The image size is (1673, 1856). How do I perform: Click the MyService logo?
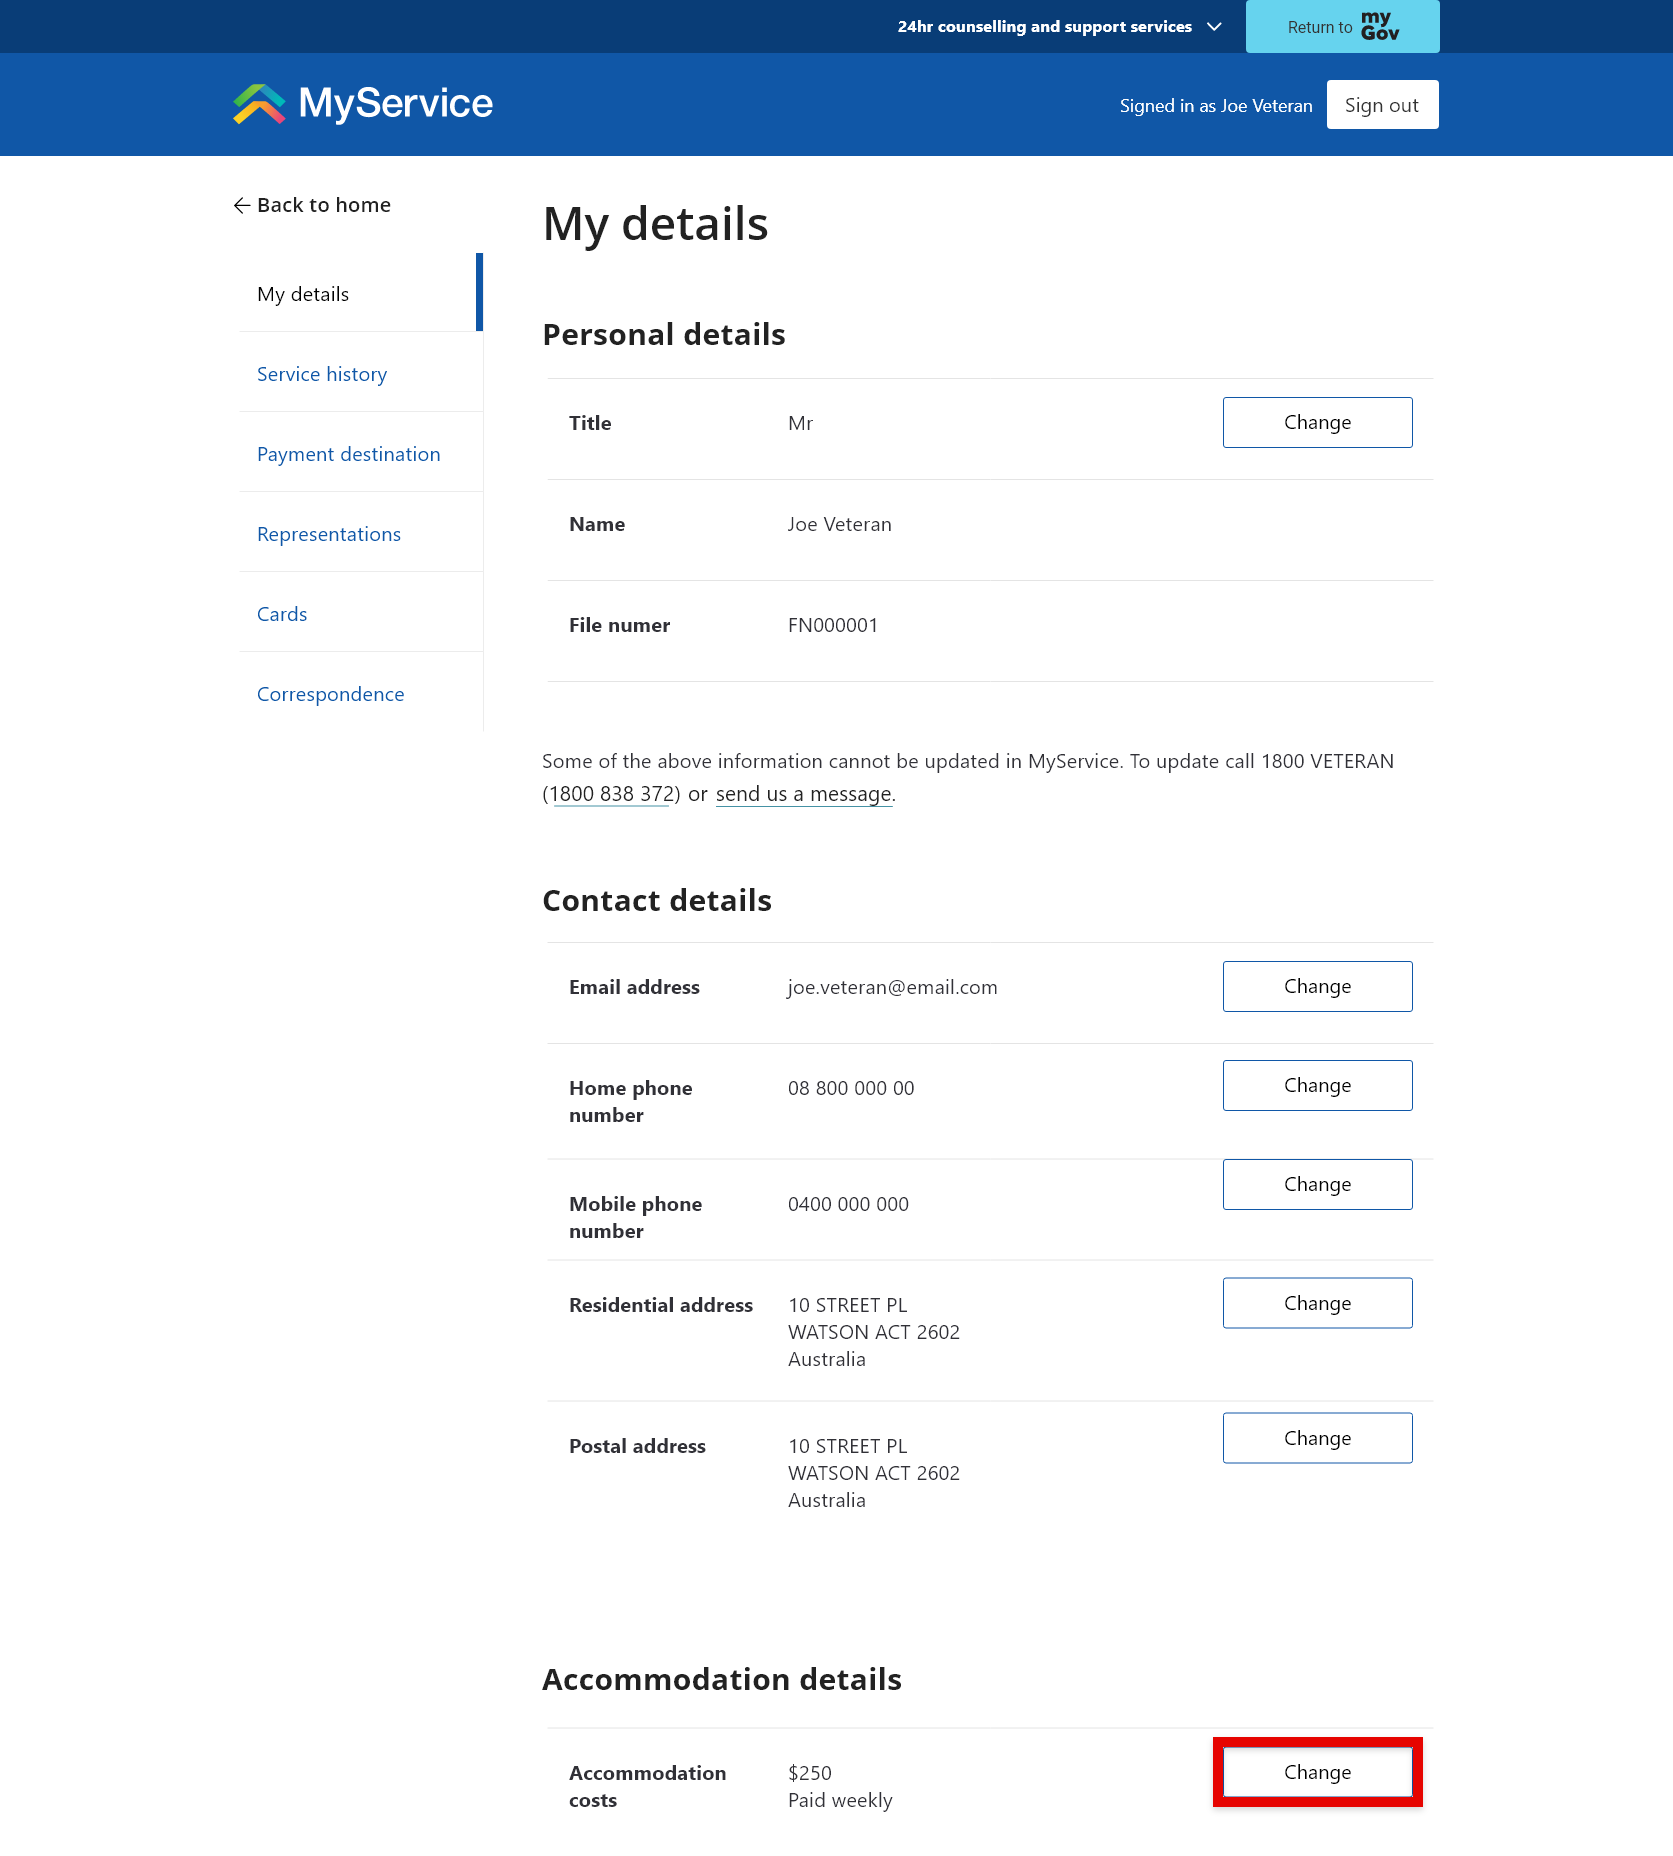(x=362, y=104)
